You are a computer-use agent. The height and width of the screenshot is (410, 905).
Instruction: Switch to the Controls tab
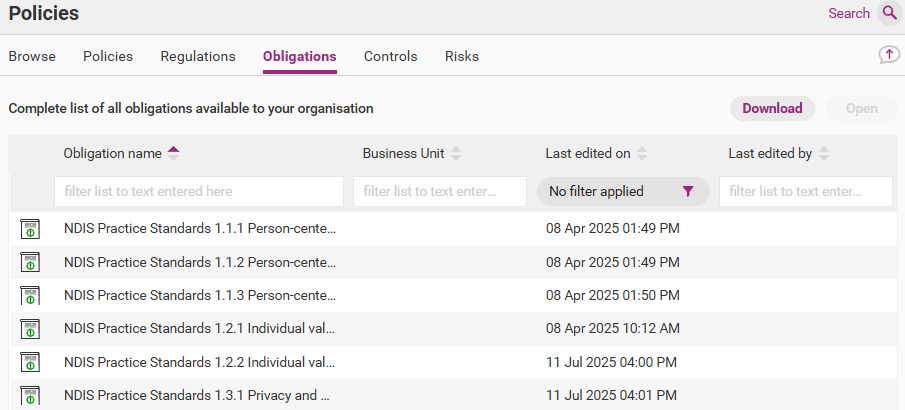pos(391,57)
